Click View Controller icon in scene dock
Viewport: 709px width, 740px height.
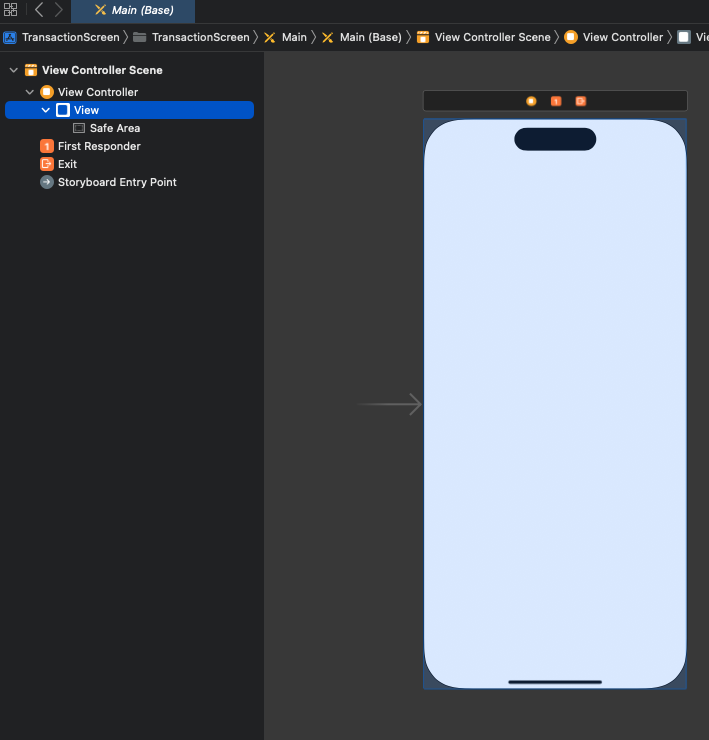coord(531,101)
